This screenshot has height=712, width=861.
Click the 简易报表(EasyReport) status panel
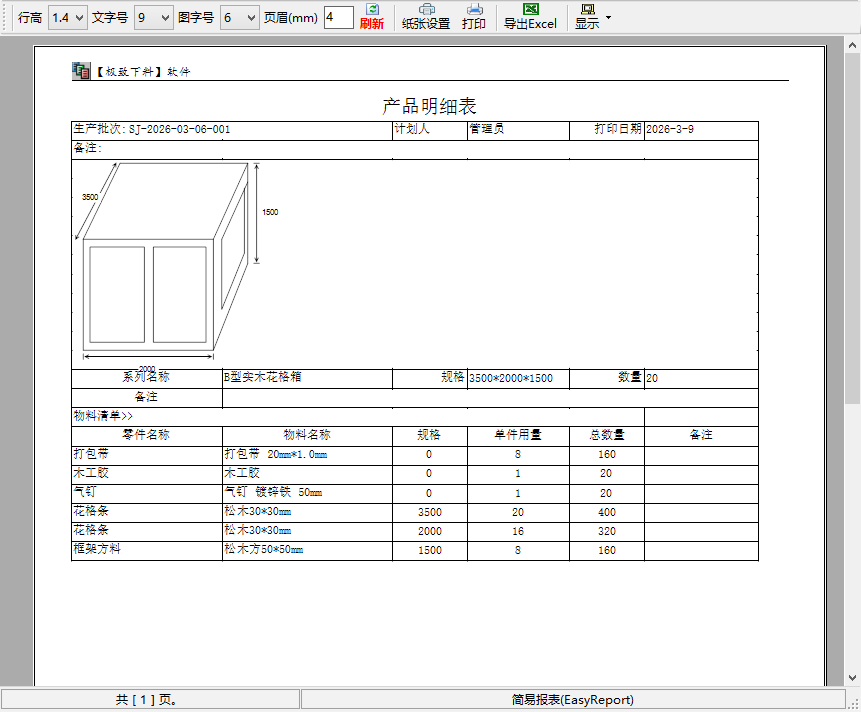572,700
